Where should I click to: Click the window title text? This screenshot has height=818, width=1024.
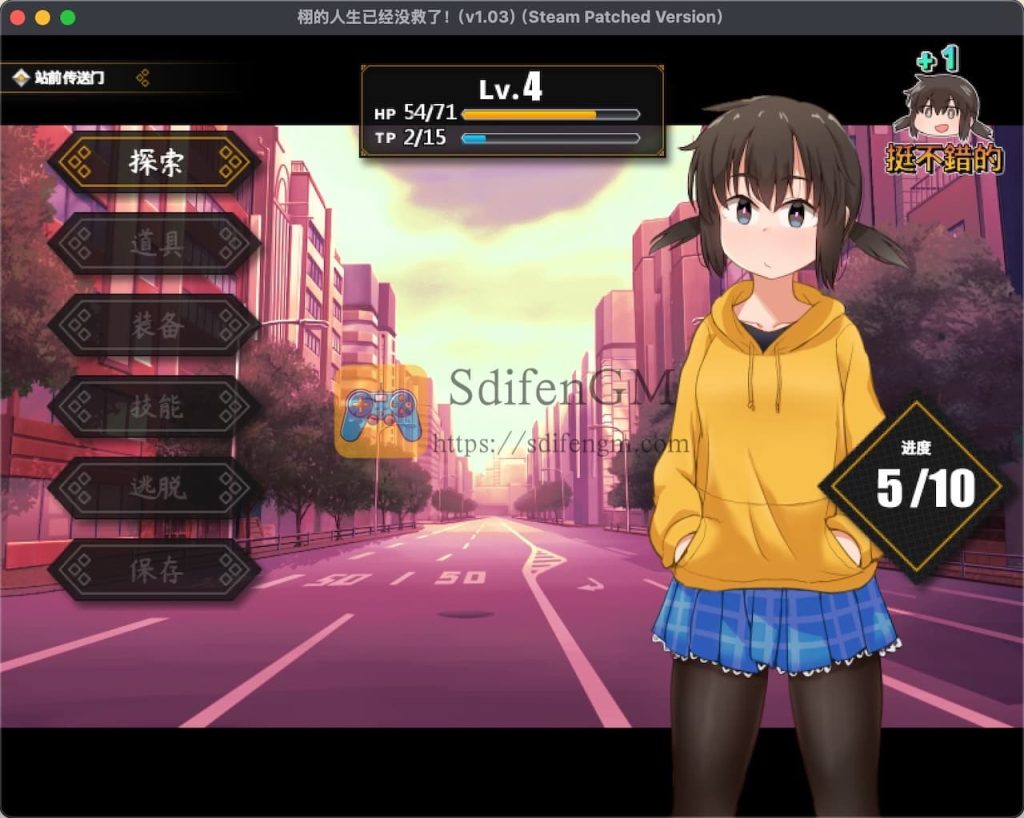tap(510, 17)
